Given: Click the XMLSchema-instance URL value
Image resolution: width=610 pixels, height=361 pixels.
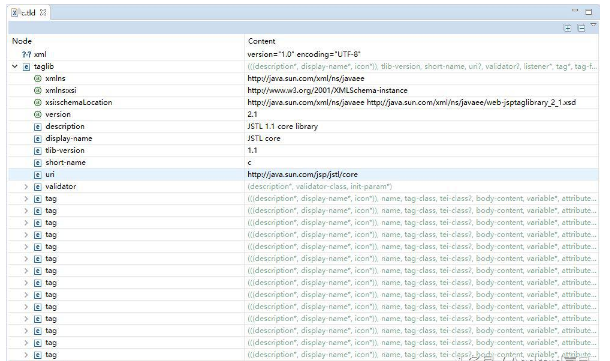Looking at the screenshot, I should coord(327,91).
